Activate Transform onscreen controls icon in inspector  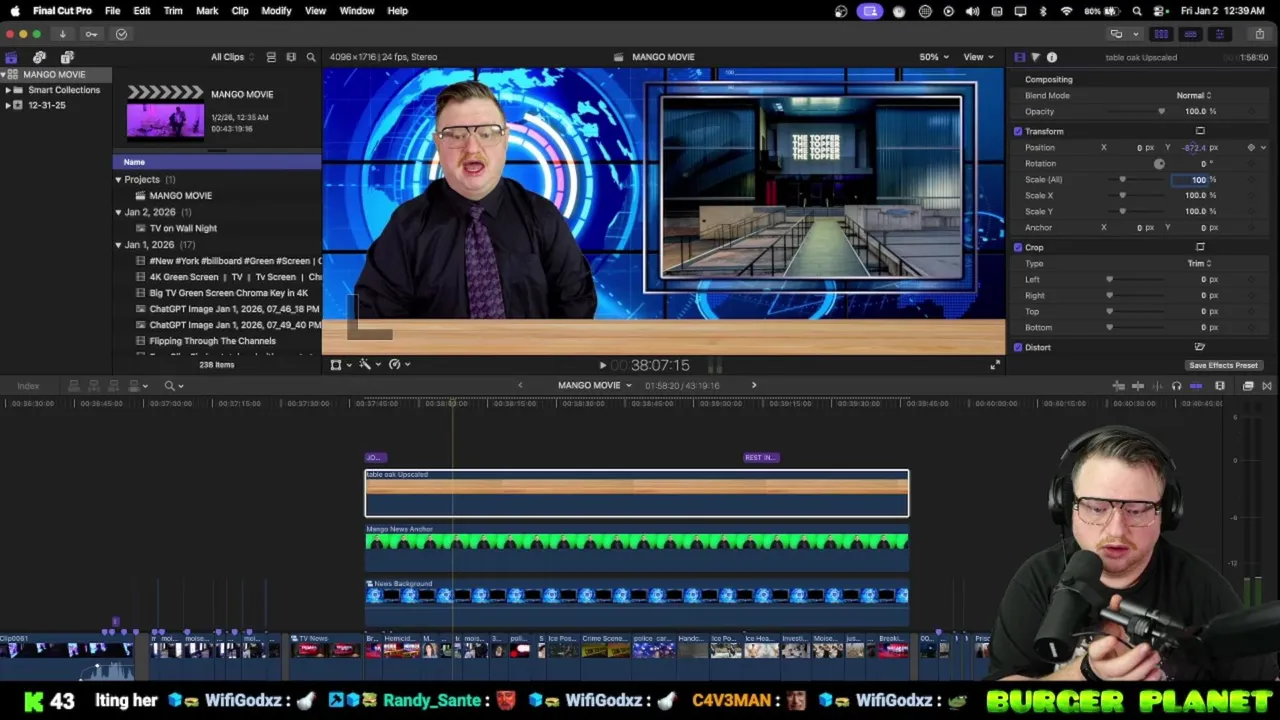(x=1200, y=131)
